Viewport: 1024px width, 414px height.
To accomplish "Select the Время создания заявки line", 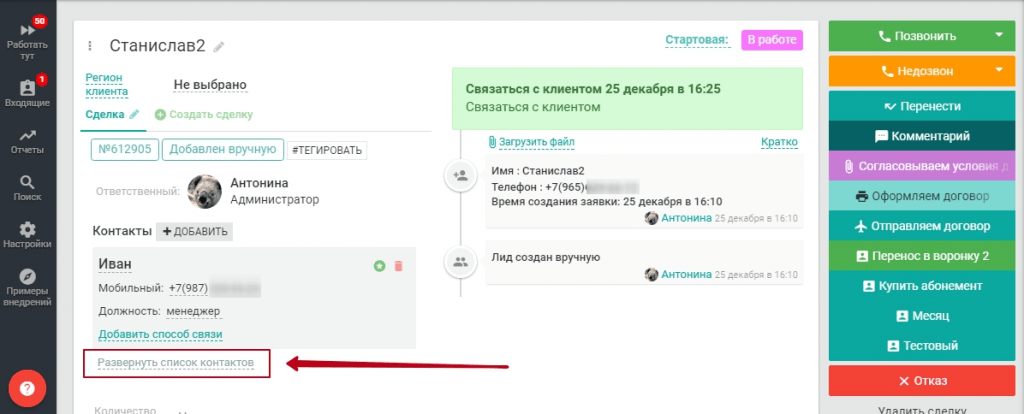I will [607, 201].
